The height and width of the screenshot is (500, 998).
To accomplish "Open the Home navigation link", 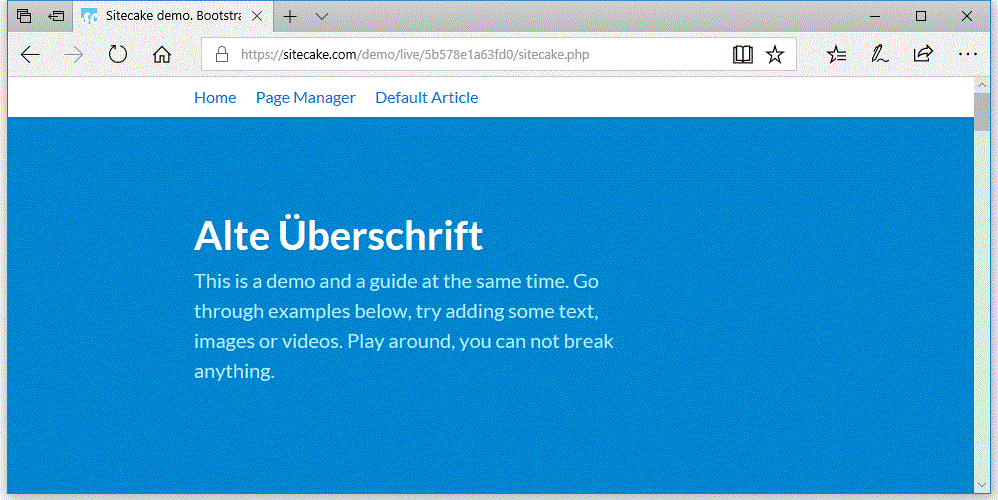I will point(215,97).
